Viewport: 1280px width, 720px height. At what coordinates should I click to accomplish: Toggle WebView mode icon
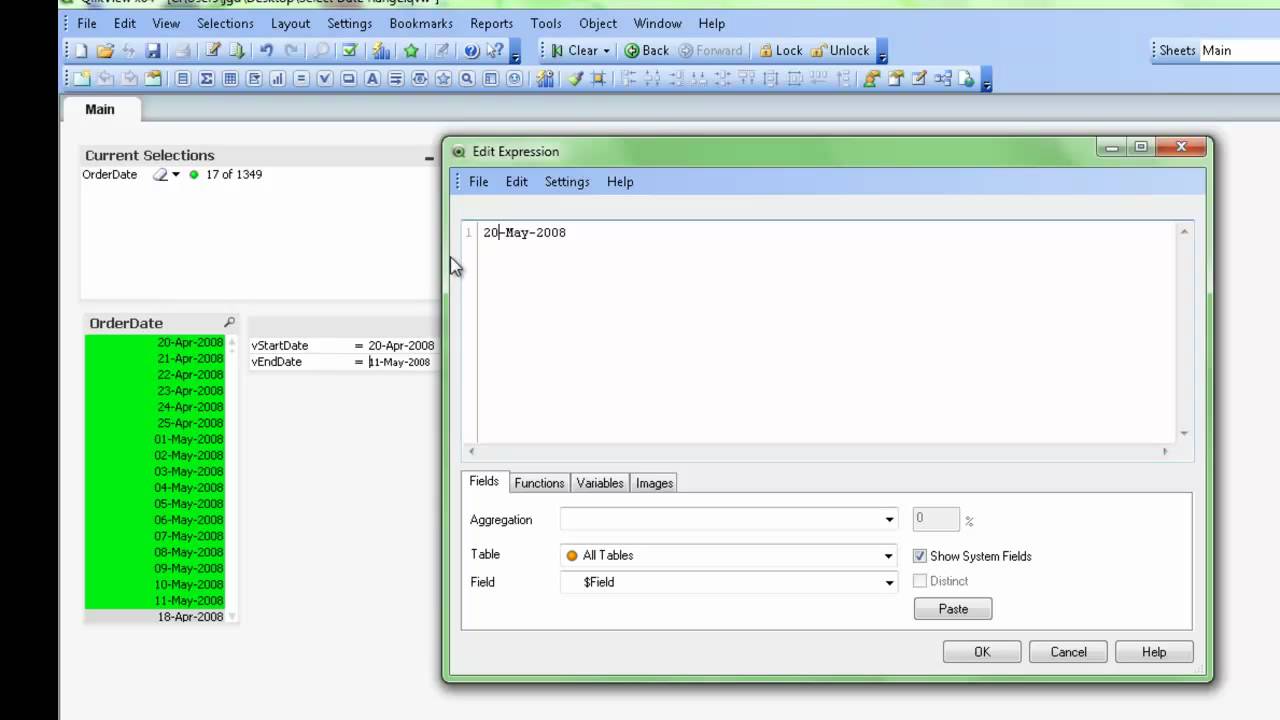pos(966,79)
